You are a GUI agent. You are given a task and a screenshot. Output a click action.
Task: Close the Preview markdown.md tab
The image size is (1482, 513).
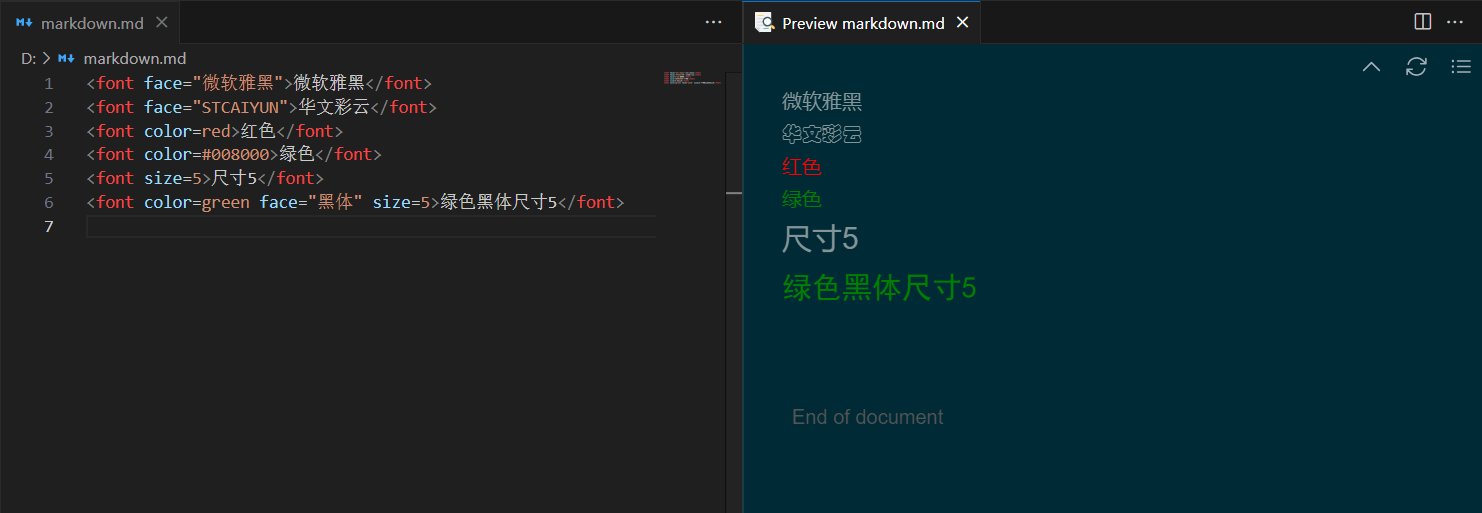[962, 22]
